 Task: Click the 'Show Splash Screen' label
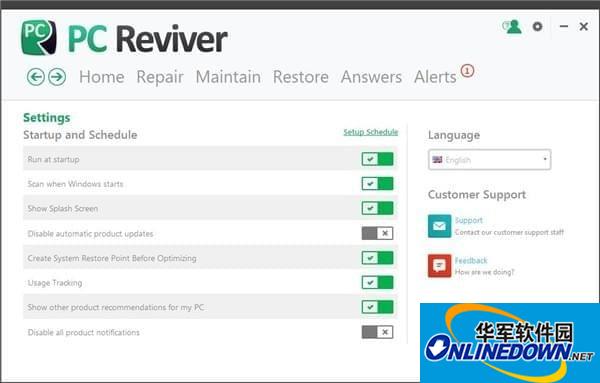(x=63, y=209)
